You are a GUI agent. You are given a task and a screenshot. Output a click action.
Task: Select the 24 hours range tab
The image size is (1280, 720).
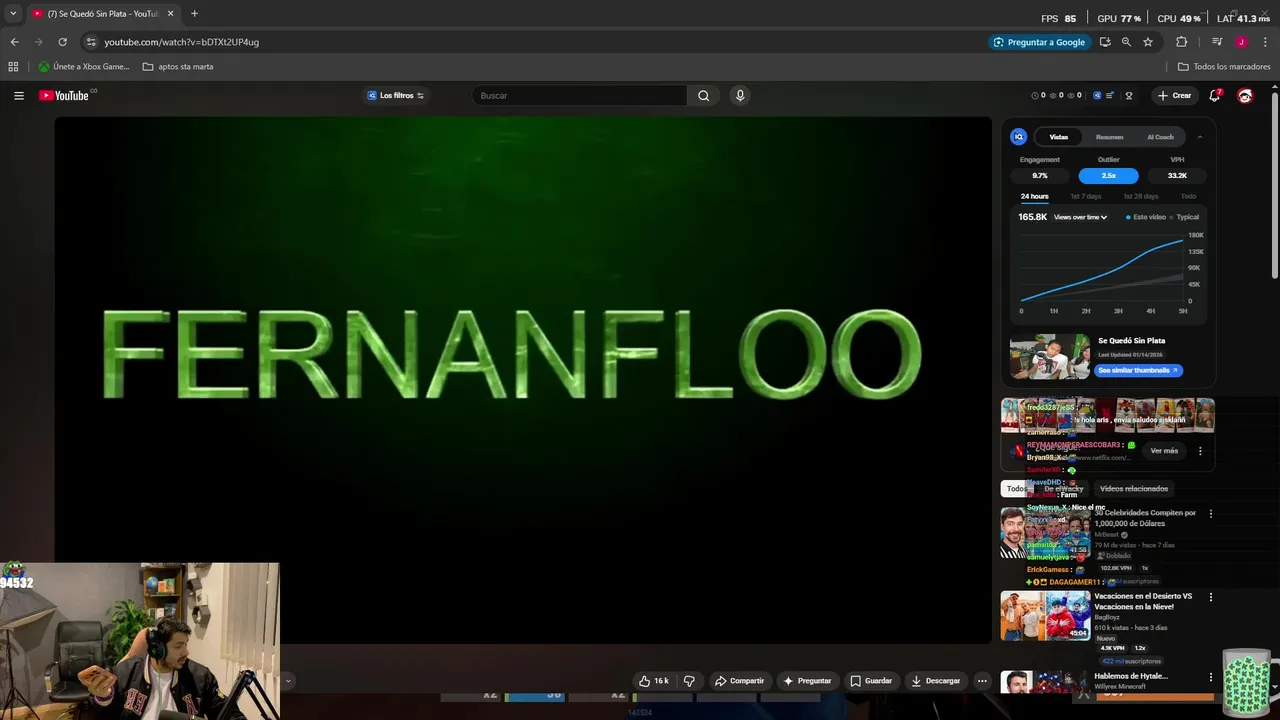[x=1034, y=196]
